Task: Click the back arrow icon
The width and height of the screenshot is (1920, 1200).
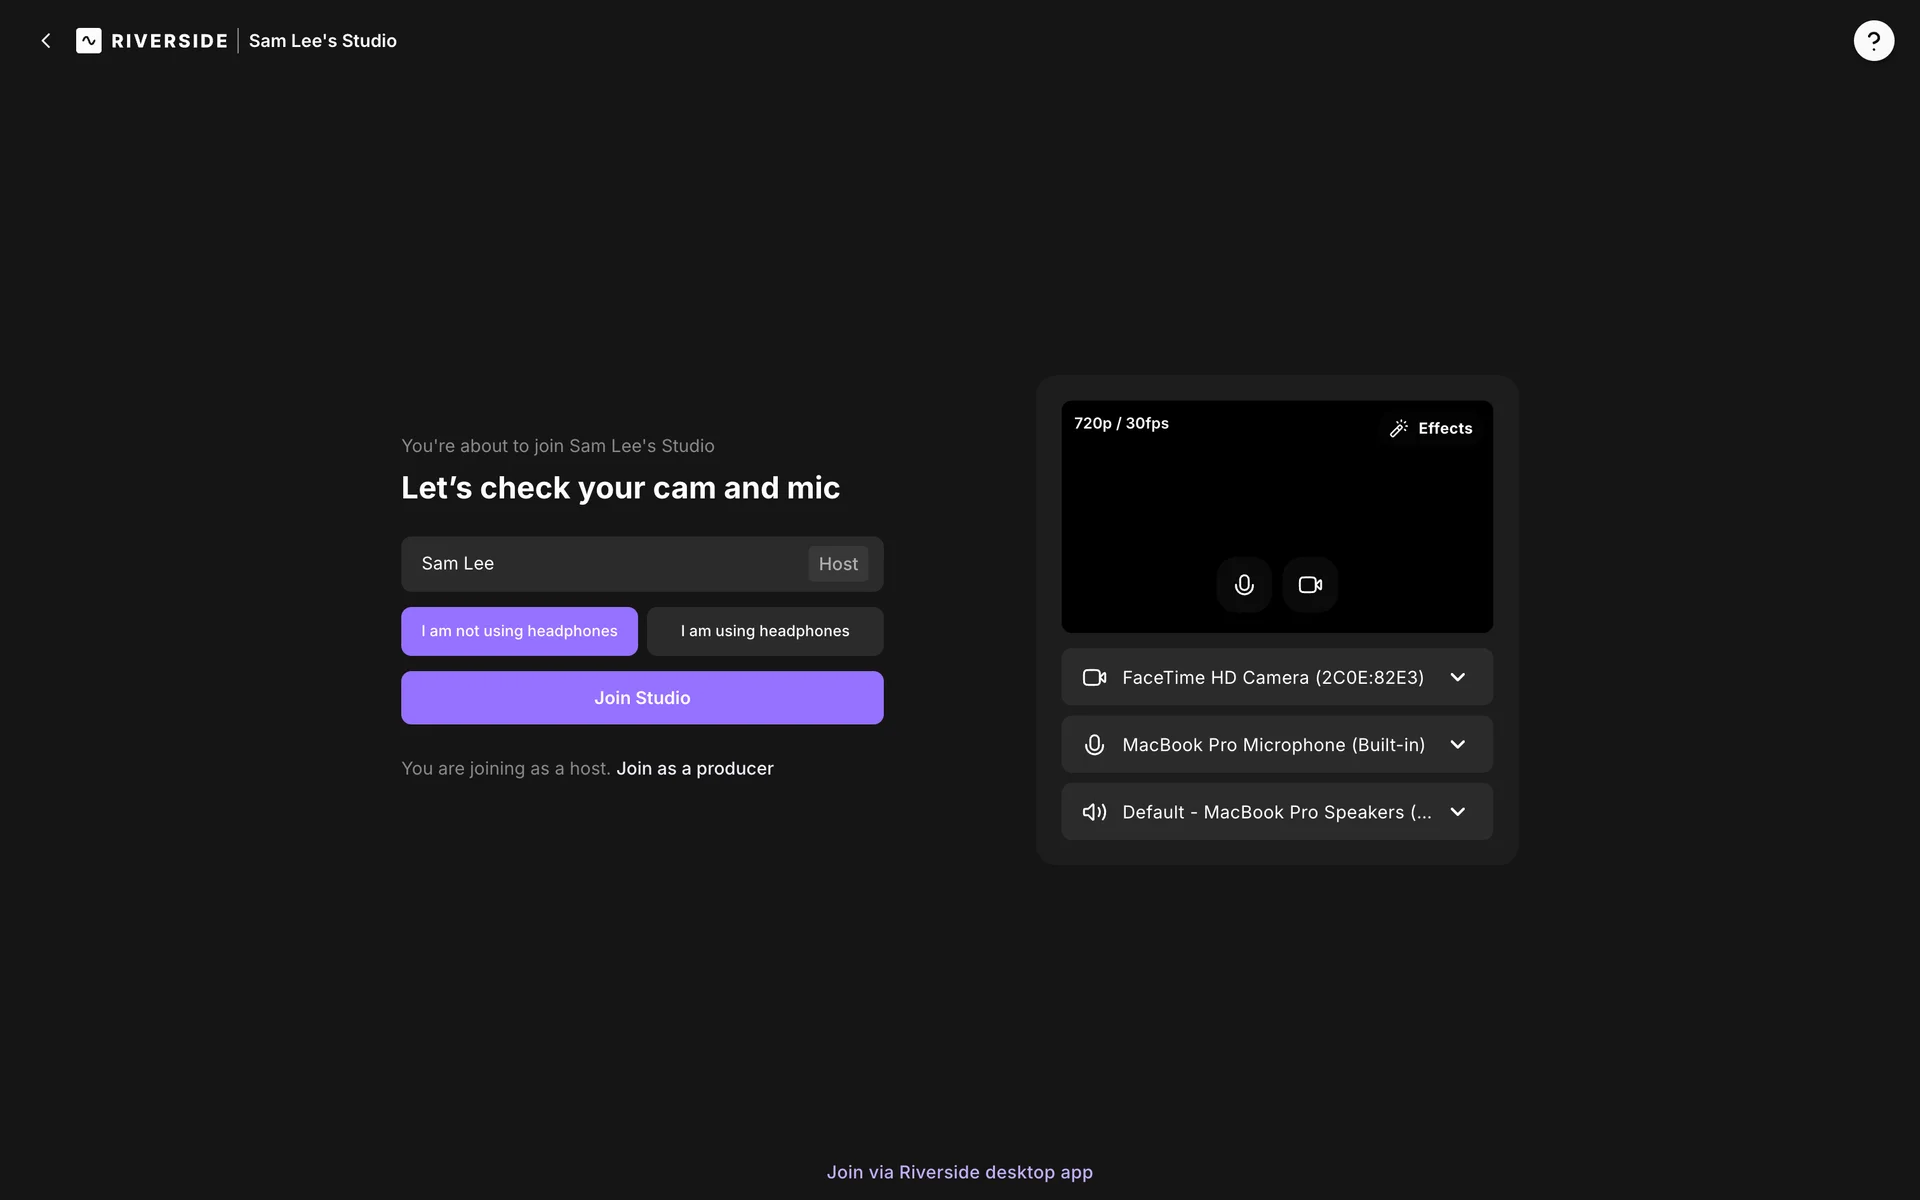Action: (x=46, y=41)
